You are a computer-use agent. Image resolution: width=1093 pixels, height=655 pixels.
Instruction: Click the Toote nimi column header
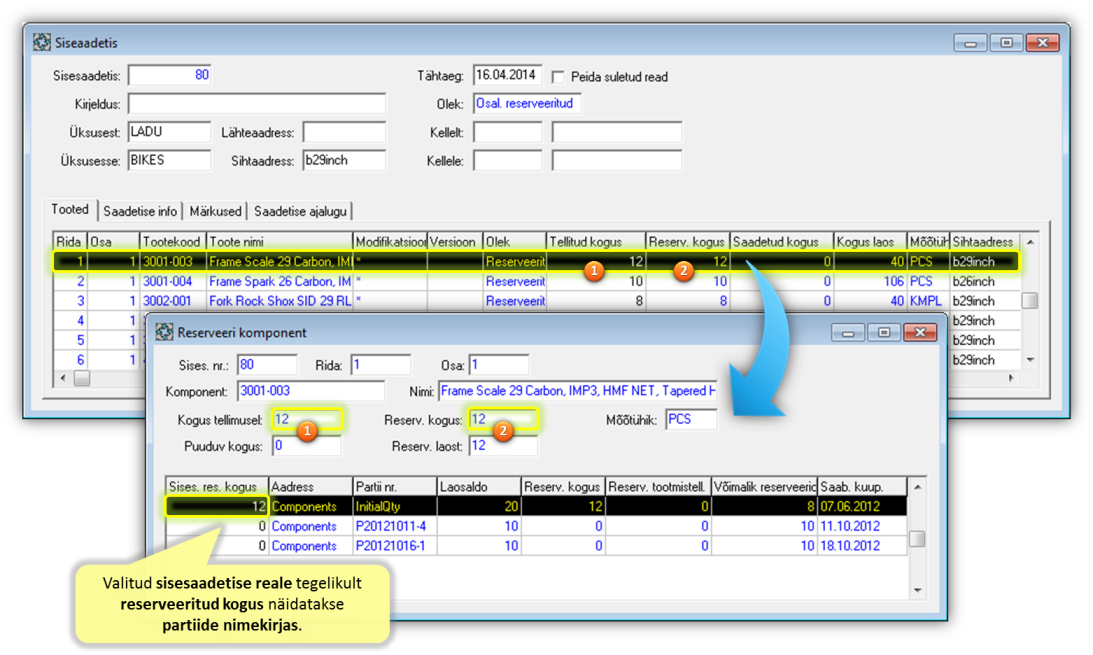click(280, 242)
